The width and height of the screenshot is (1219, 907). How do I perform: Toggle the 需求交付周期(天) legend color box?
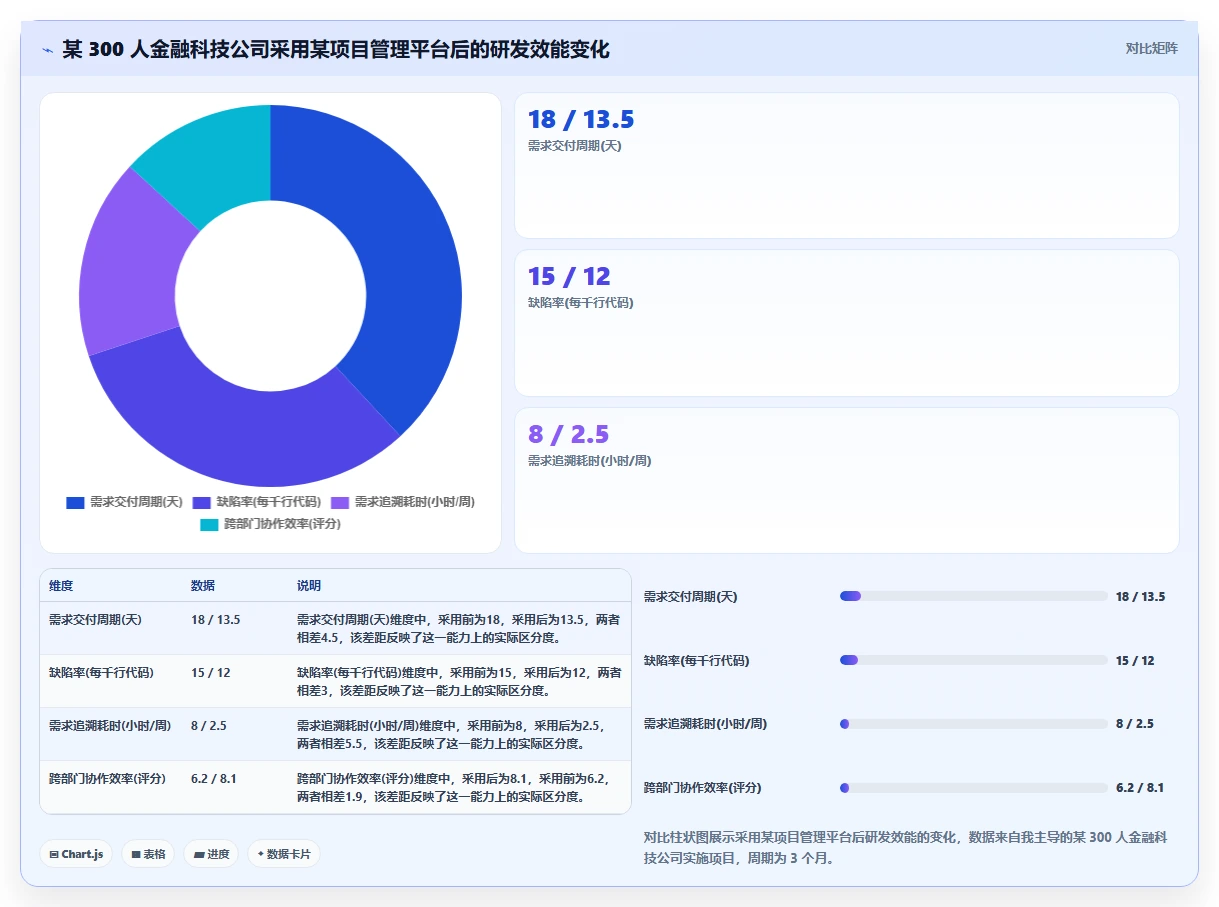pos(75,502)
